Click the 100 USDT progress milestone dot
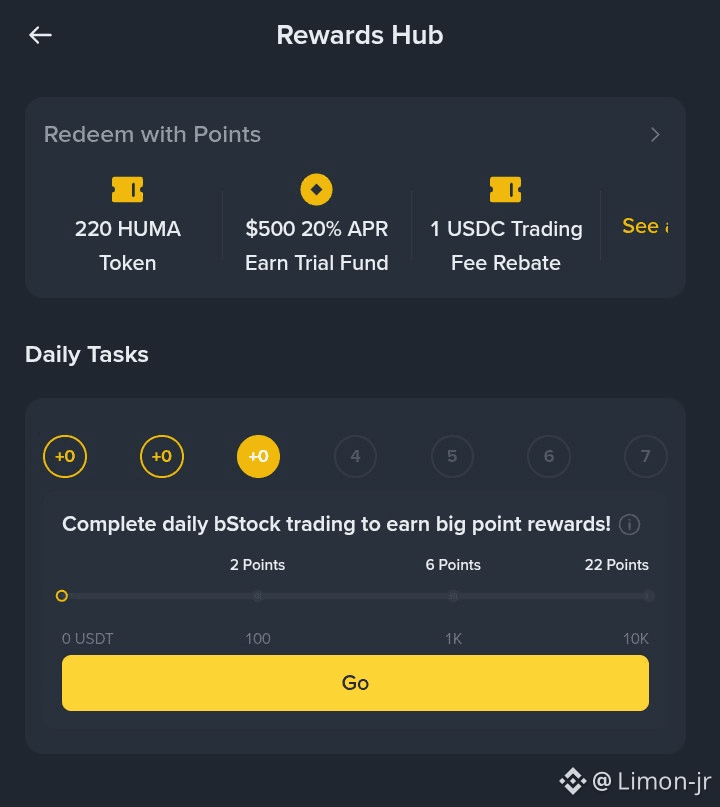Image resolution: width=720 pixels, height=807 pixels. pos(257,596)
